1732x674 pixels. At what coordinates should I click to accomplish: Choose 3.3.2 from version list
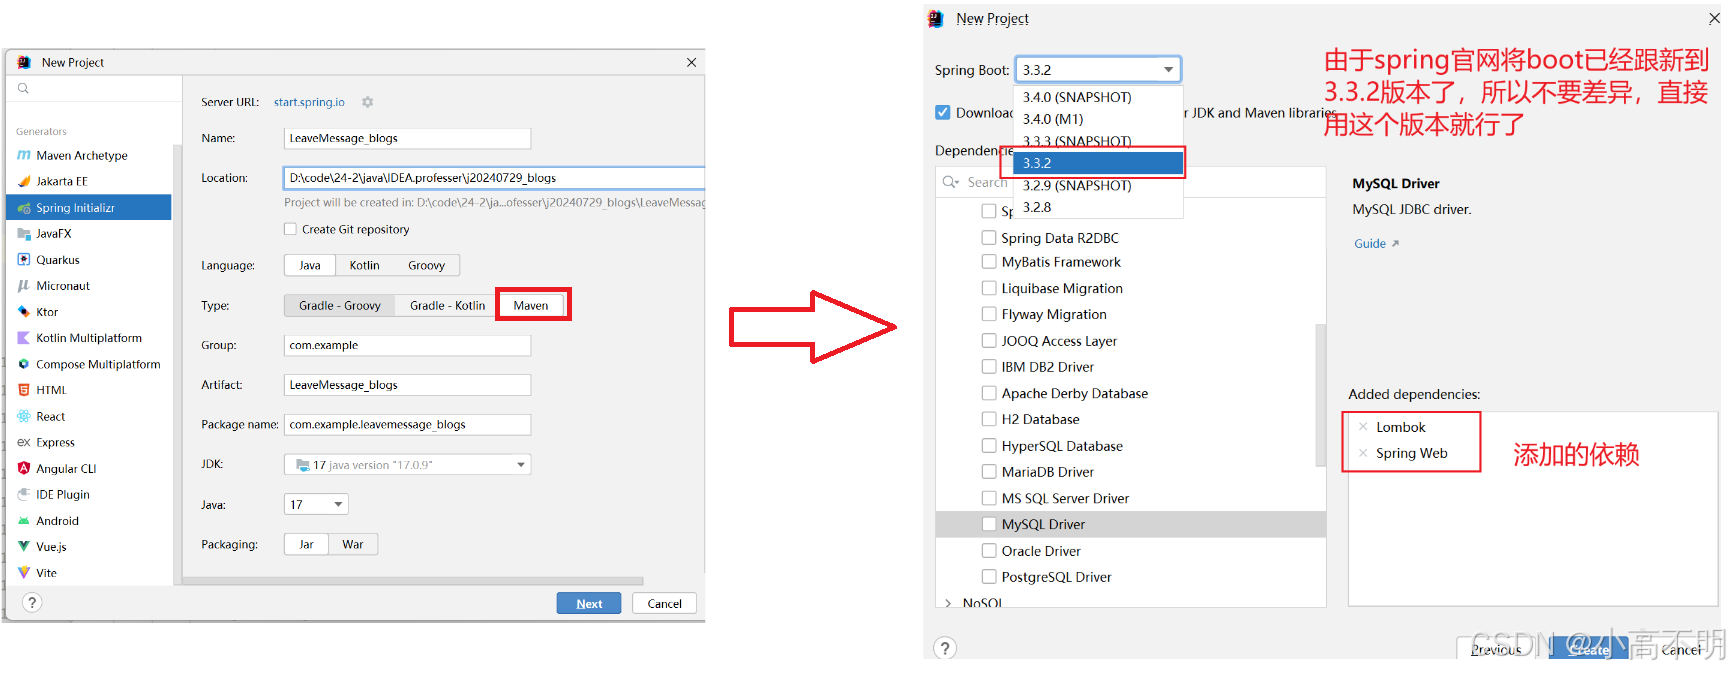[x=1098, y=163]
